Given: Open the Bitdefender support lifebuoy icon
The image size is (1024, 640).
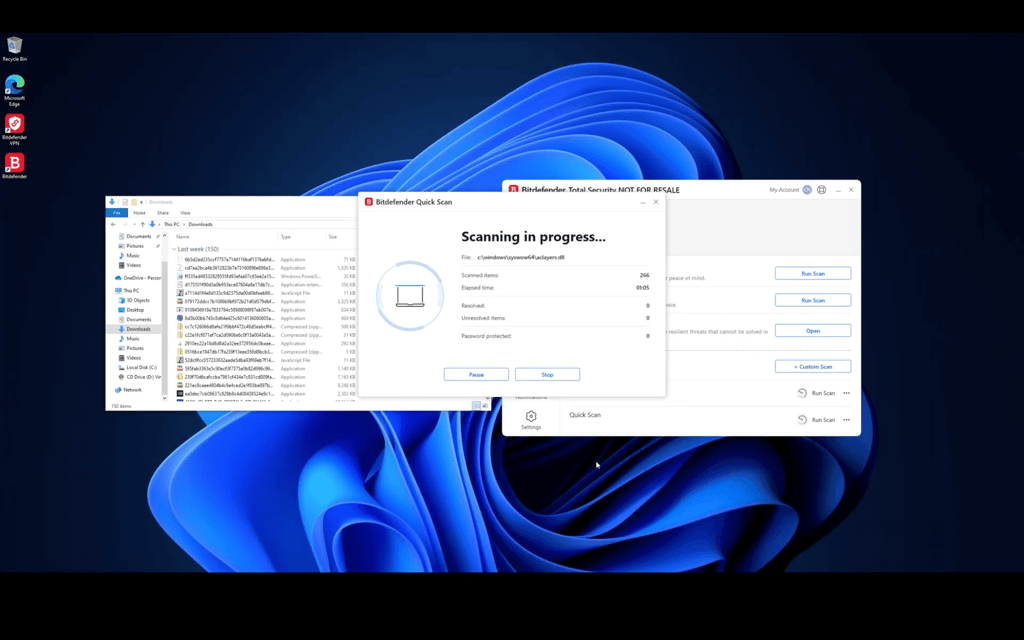Looking at the screenshot, I should click(822, 189).
